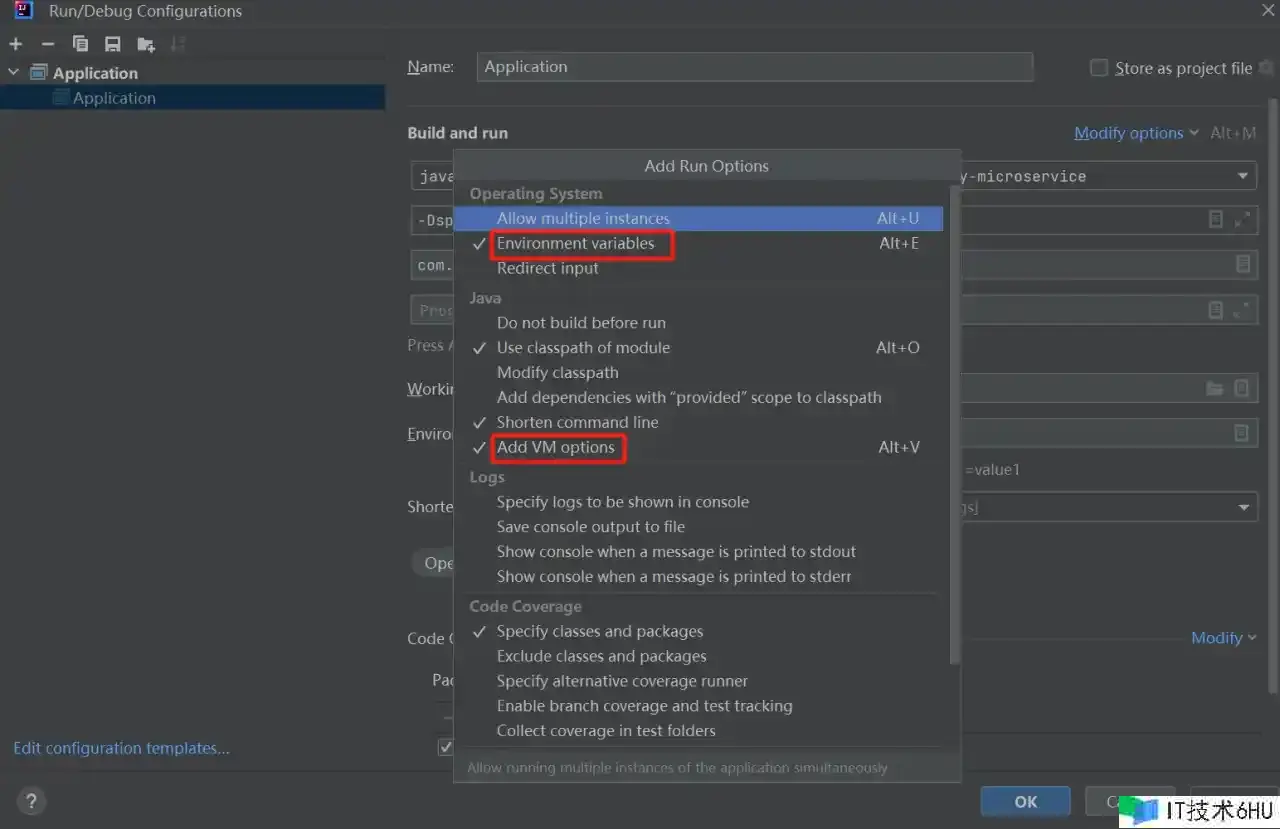The height and width of the screenshot is (829, 1280).
Task: Click the Save Configuration disk icon
Action: tap(113, 44)
